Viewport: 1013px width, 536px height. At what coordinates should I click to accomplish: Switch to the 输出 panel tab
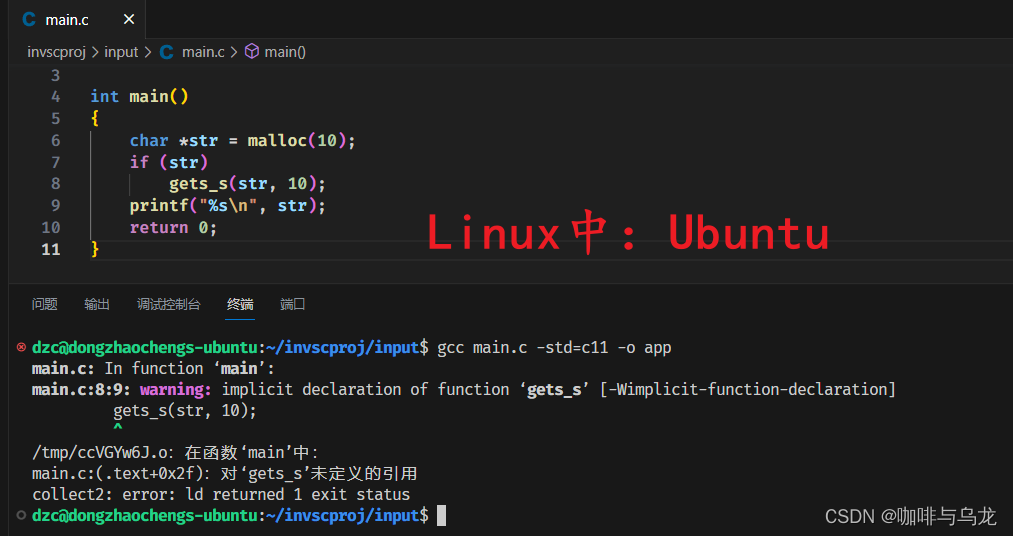tap(97, 304)
